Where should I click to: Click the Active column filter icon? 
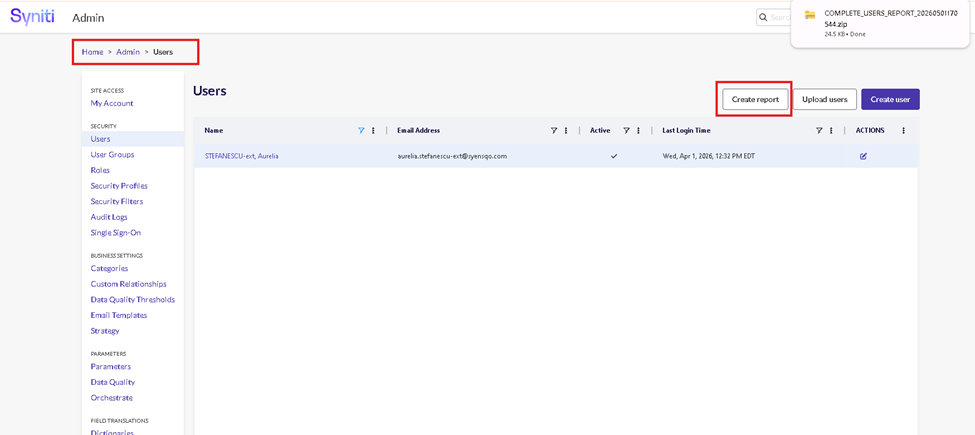click(x=626, y=131)
